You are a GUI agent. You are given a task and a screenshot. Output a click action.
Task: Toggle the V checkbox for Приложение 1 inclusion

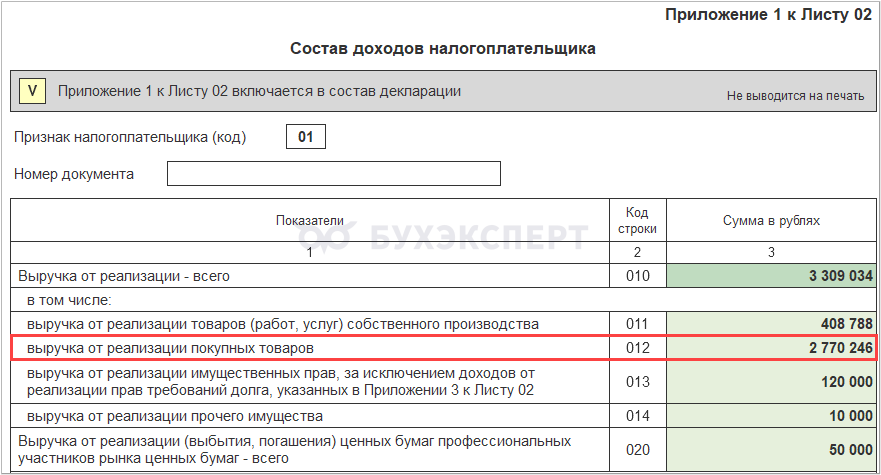(x=32, y=91)
